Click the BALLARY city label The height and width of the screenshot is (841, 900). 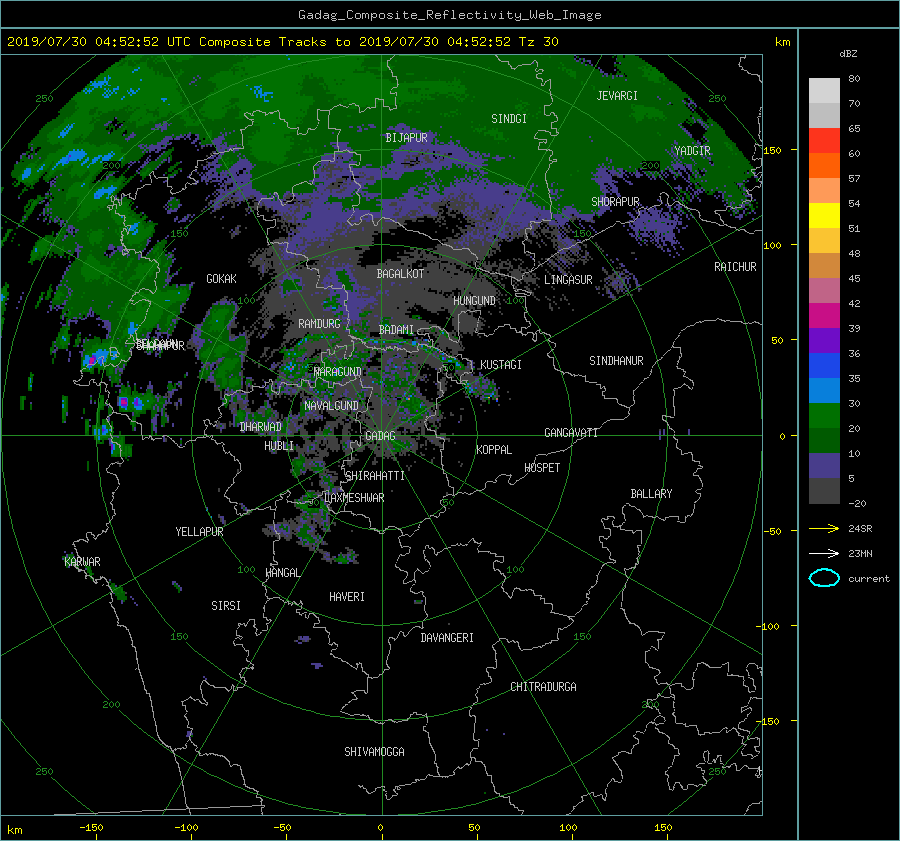coord(651,494)
